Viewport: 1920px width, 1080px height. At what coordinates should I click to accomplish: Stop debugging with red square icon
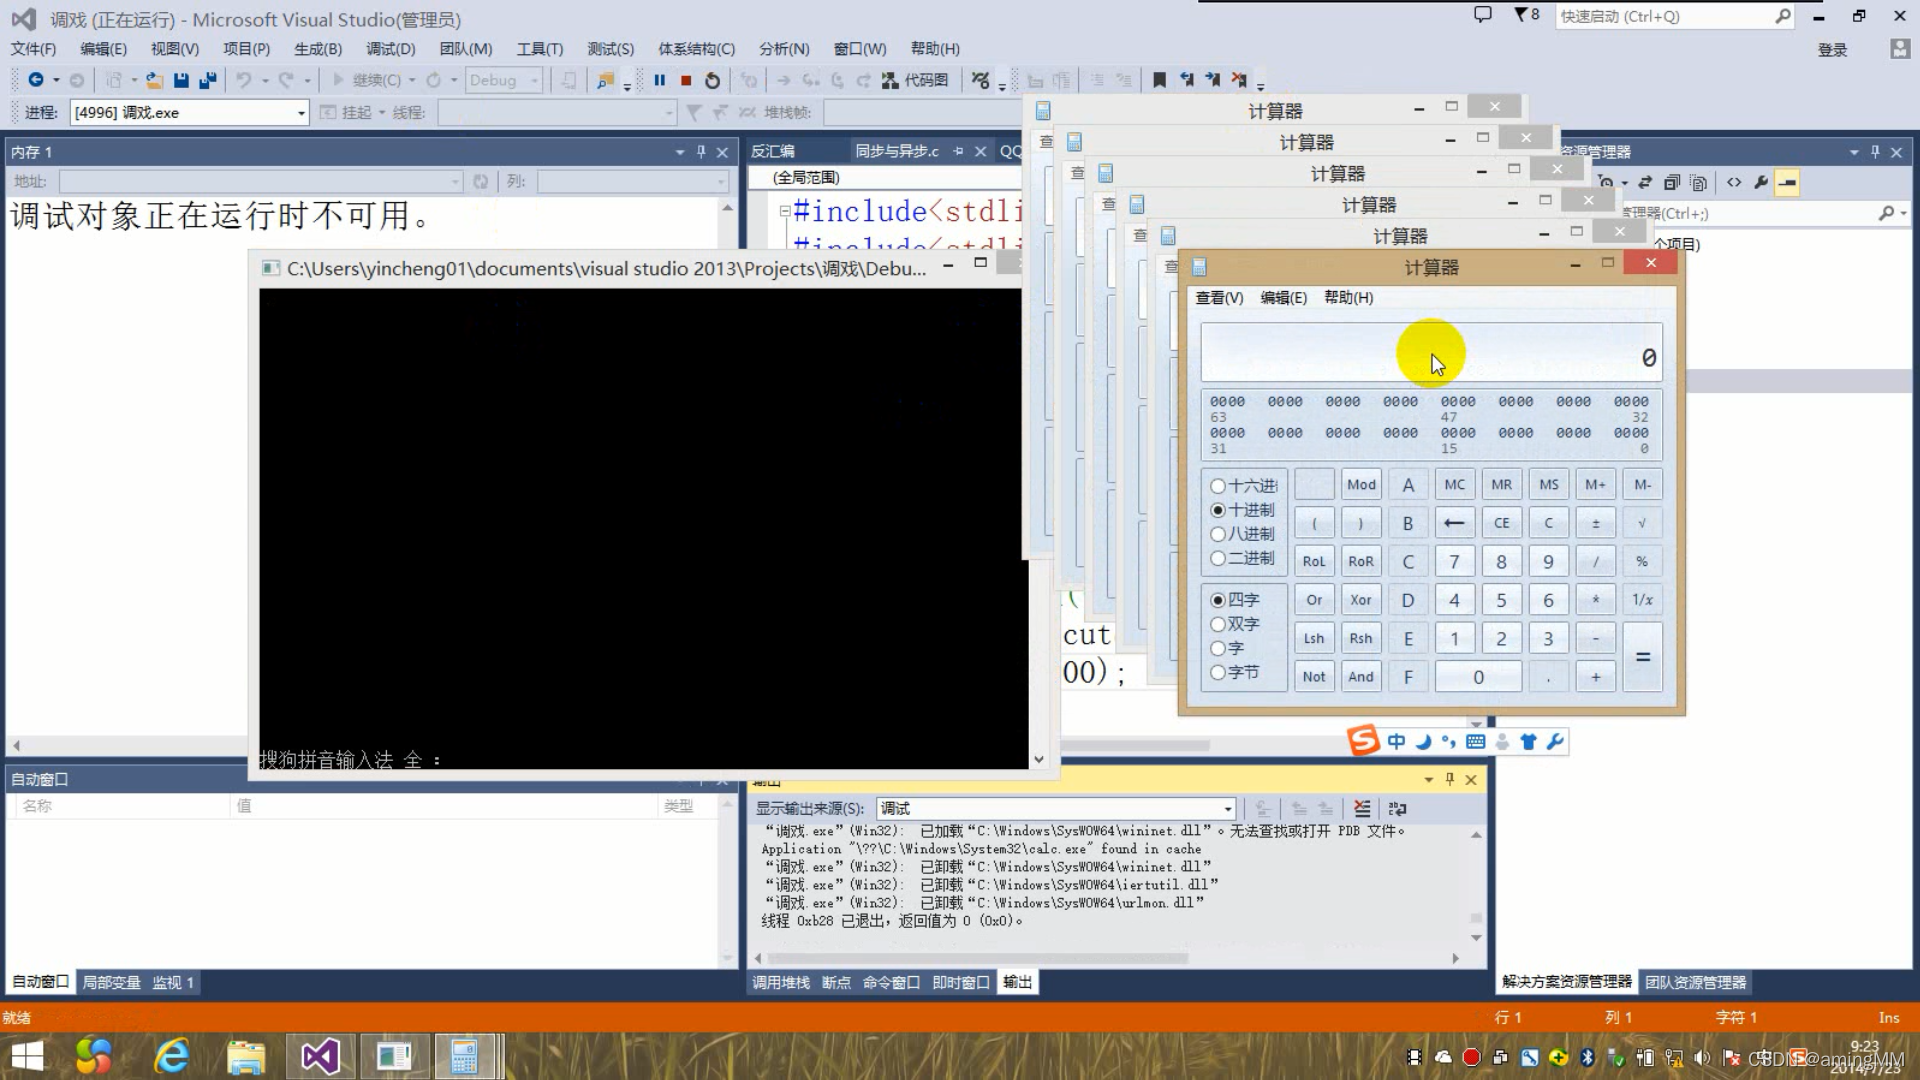coord(686,80)
